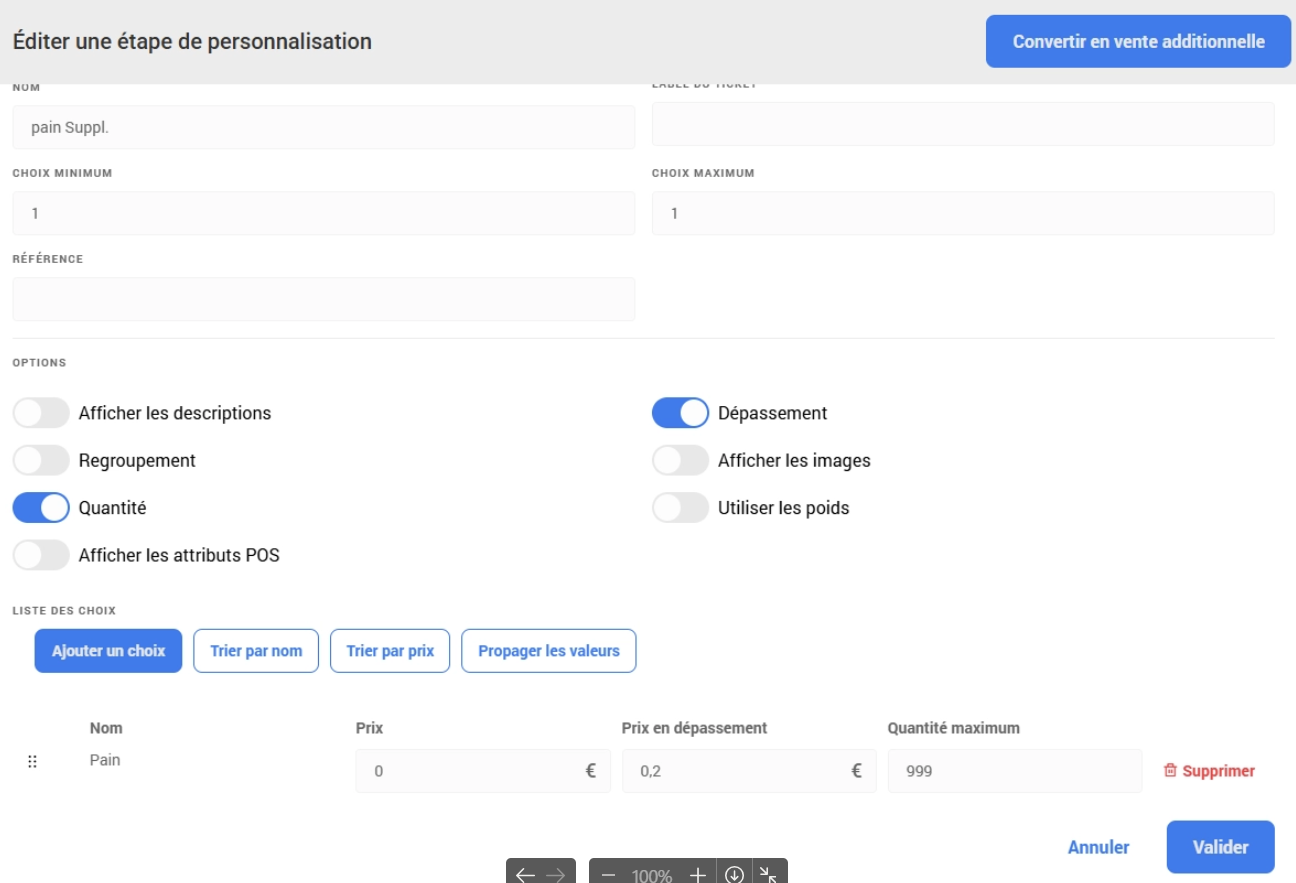Toggle Afficher les descriptions switch

pos(41,413)
